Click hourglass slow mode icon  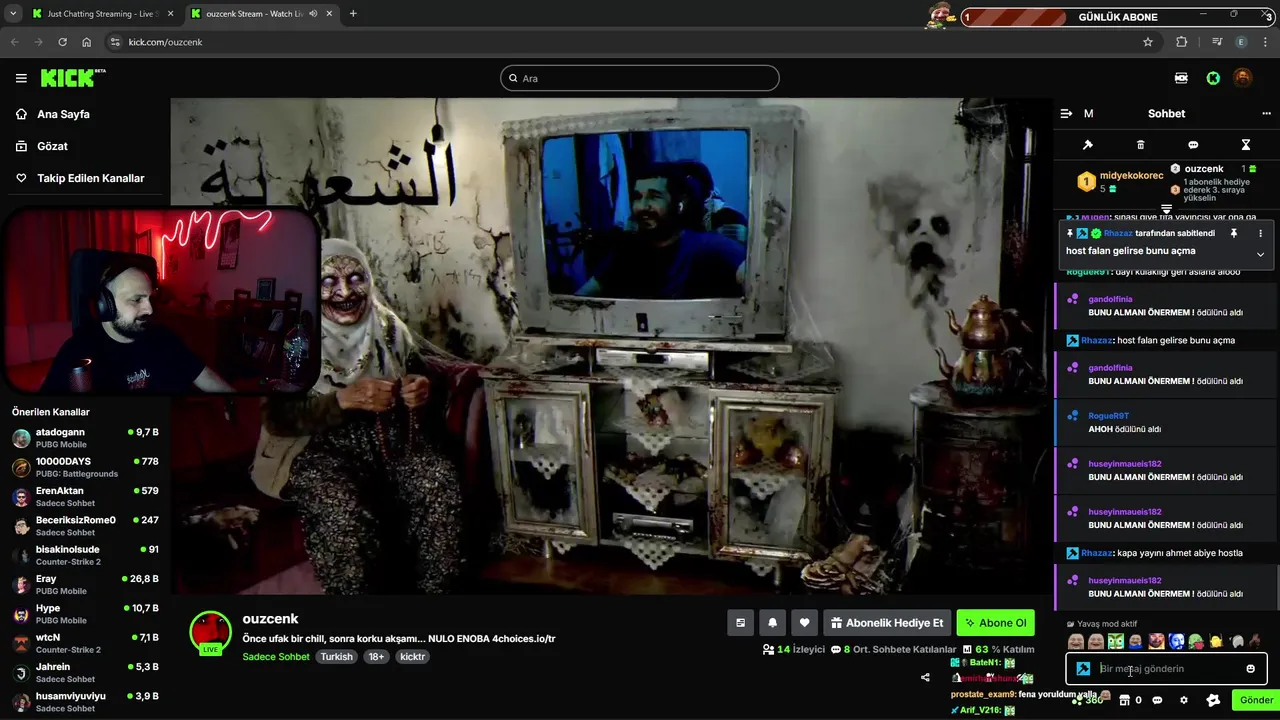click(x=1246, y=145)
